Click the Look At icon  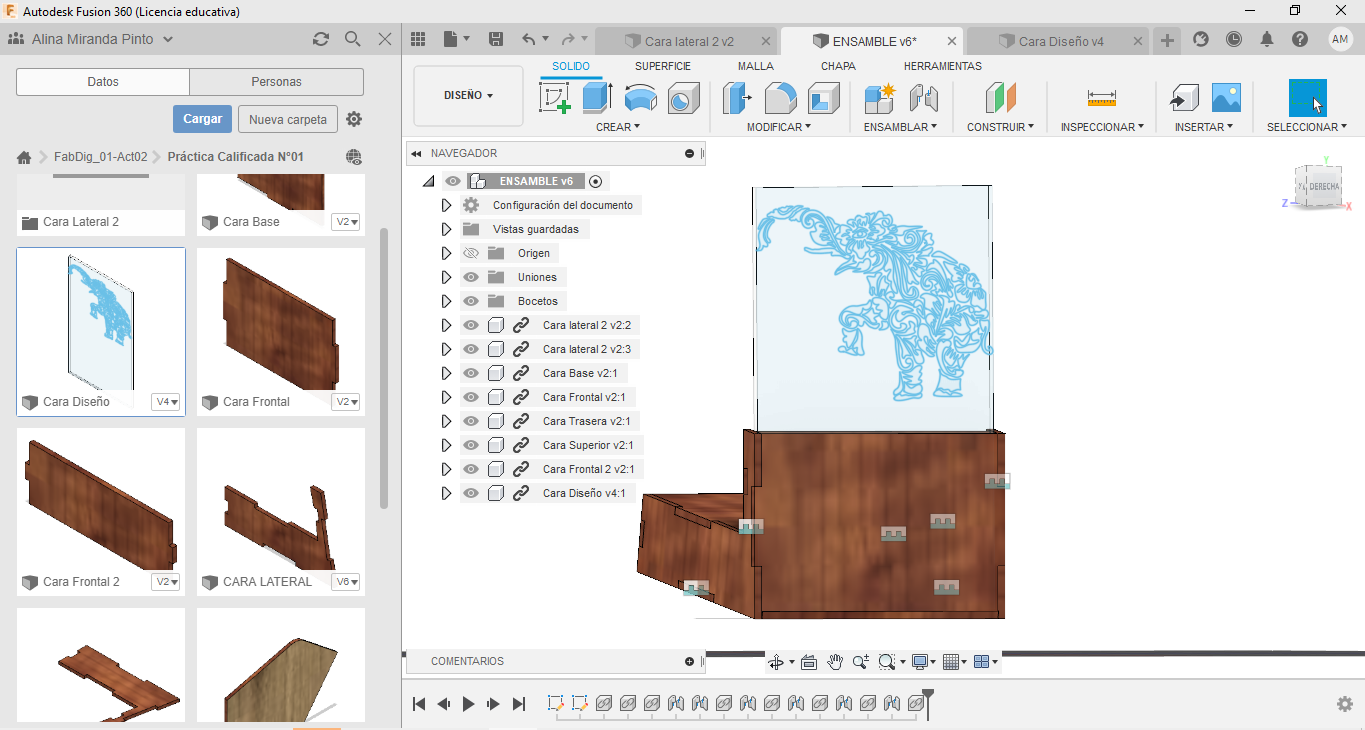pyautogui.click(x=809, y=662)
